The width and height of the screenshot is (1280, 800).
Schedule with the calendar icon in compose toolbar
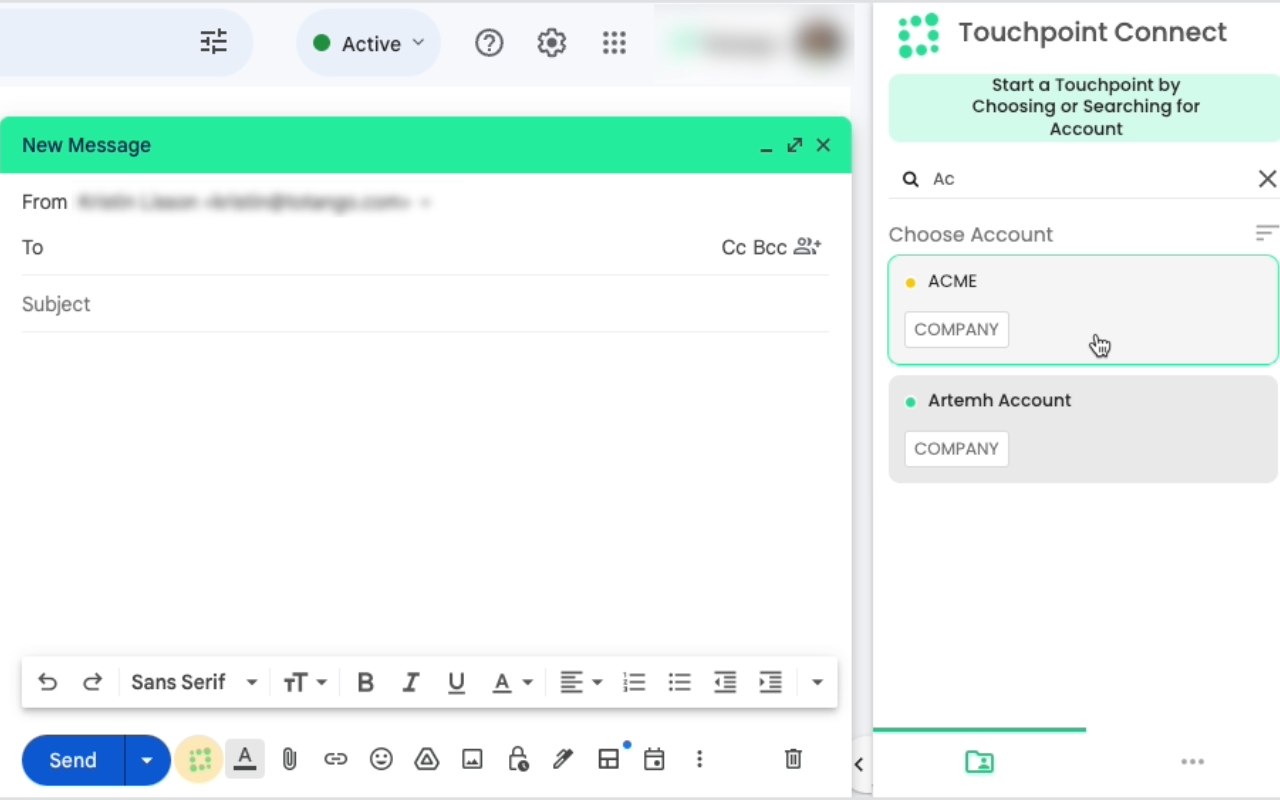pos(654,759)
